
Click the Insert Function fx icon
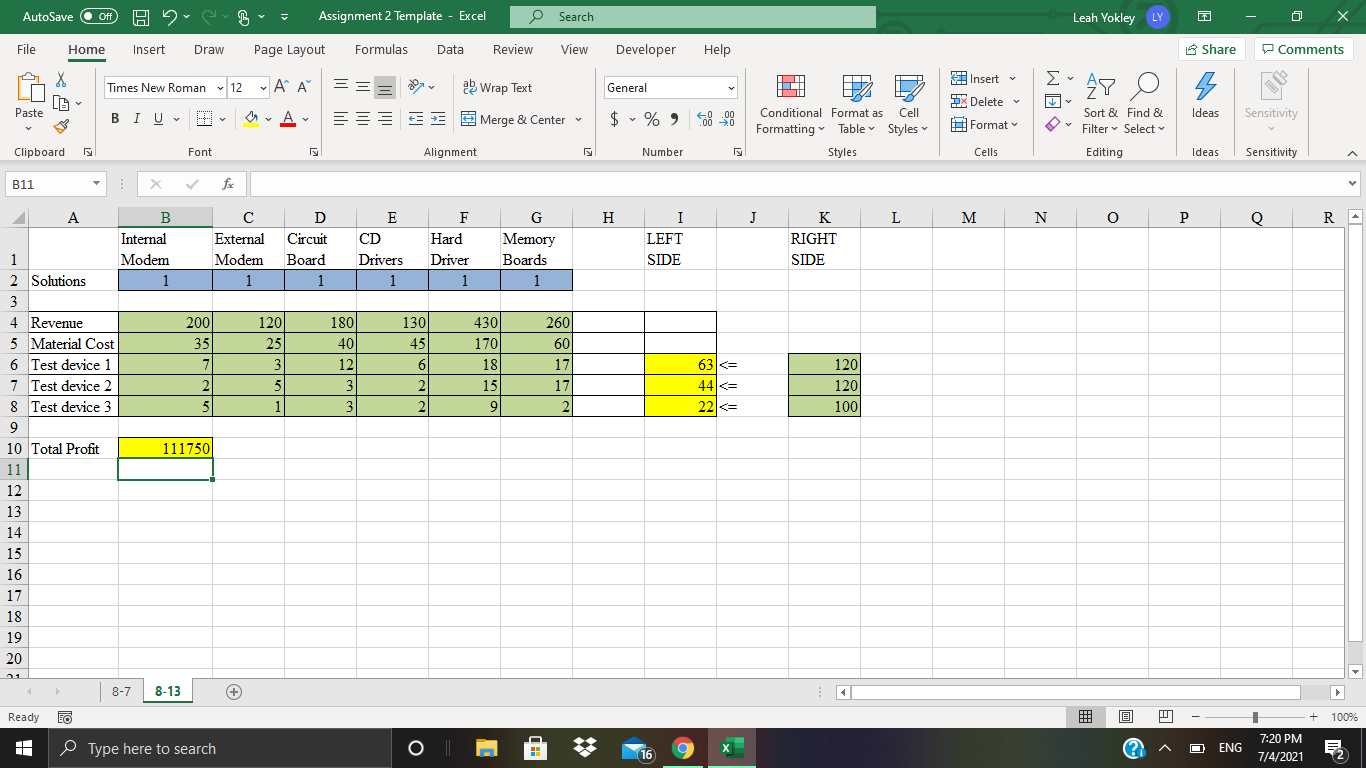[229, 184]
